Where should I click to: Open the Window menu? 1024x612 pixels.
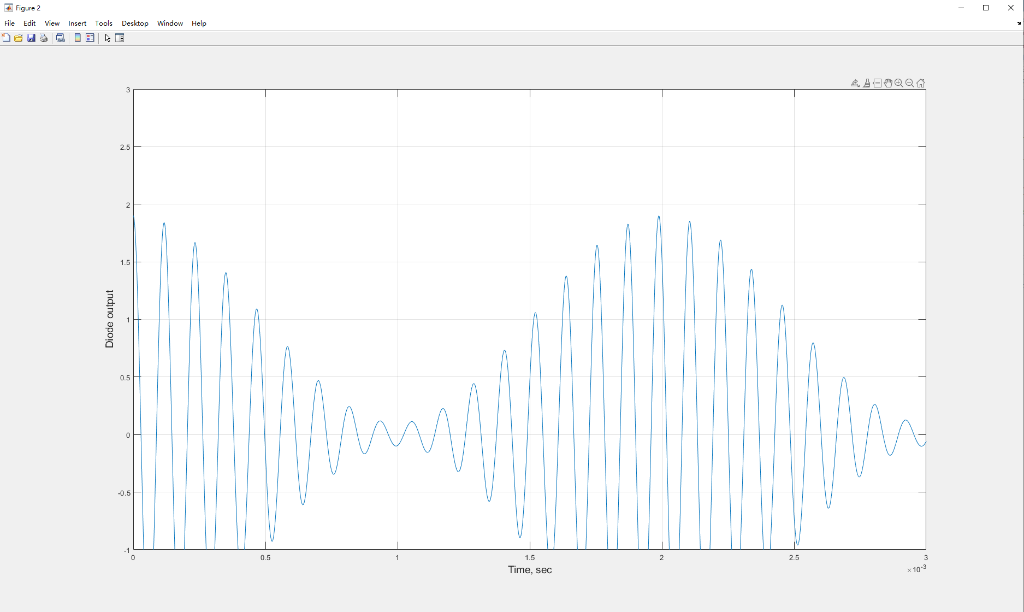click(169, 22)
